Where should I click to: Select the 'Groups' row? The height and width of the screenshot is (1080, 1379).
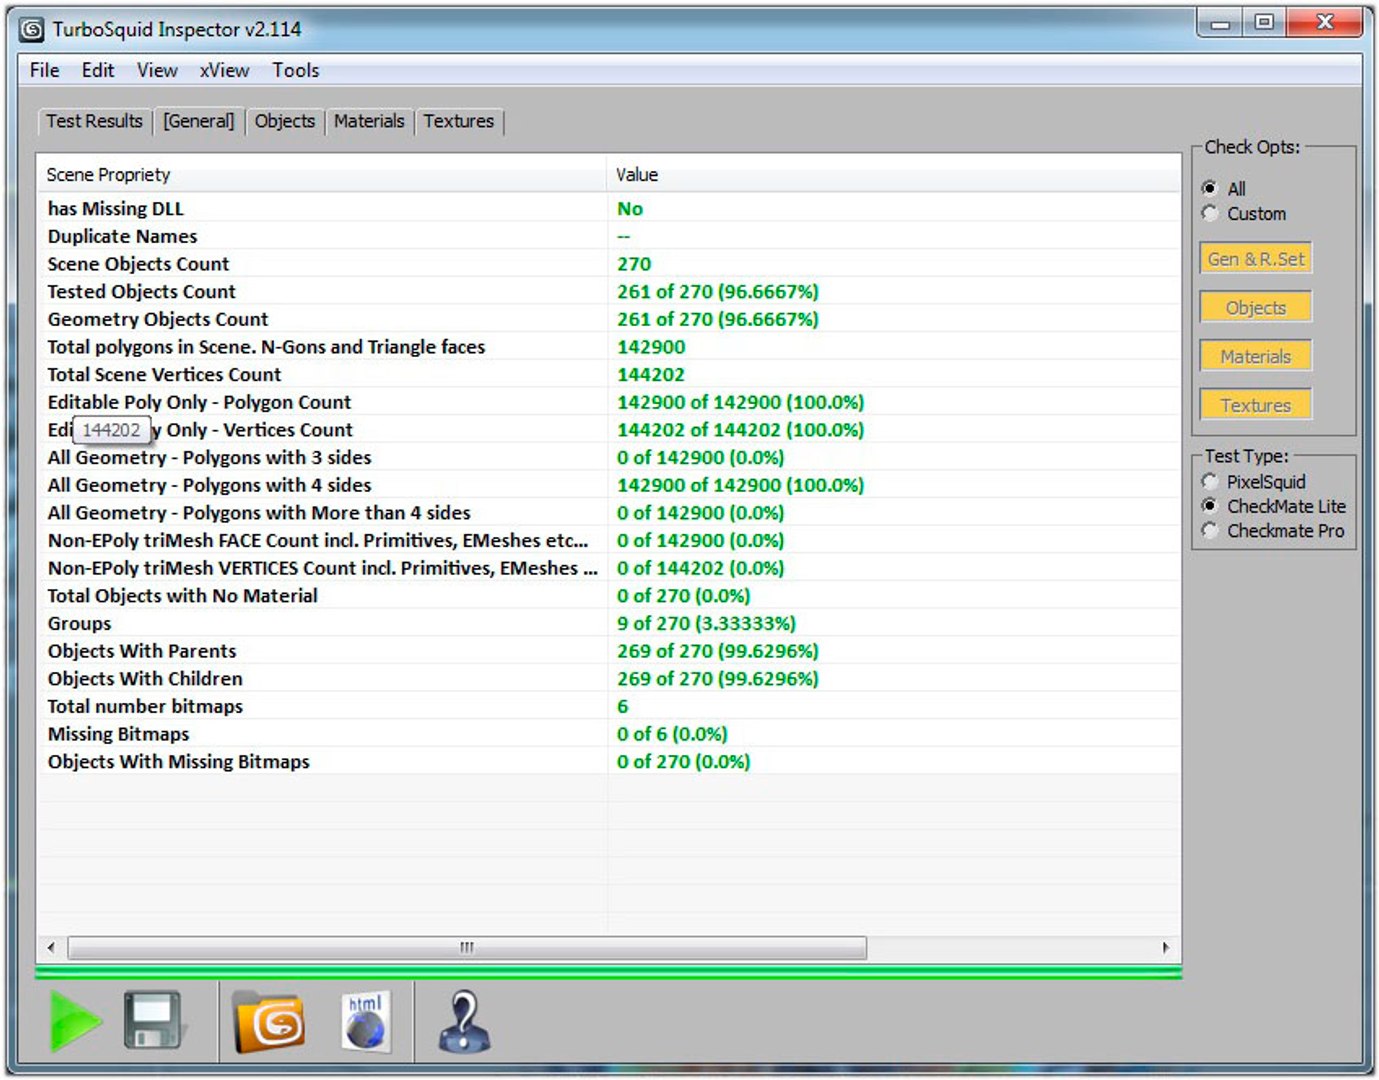[x=609, y=623]
